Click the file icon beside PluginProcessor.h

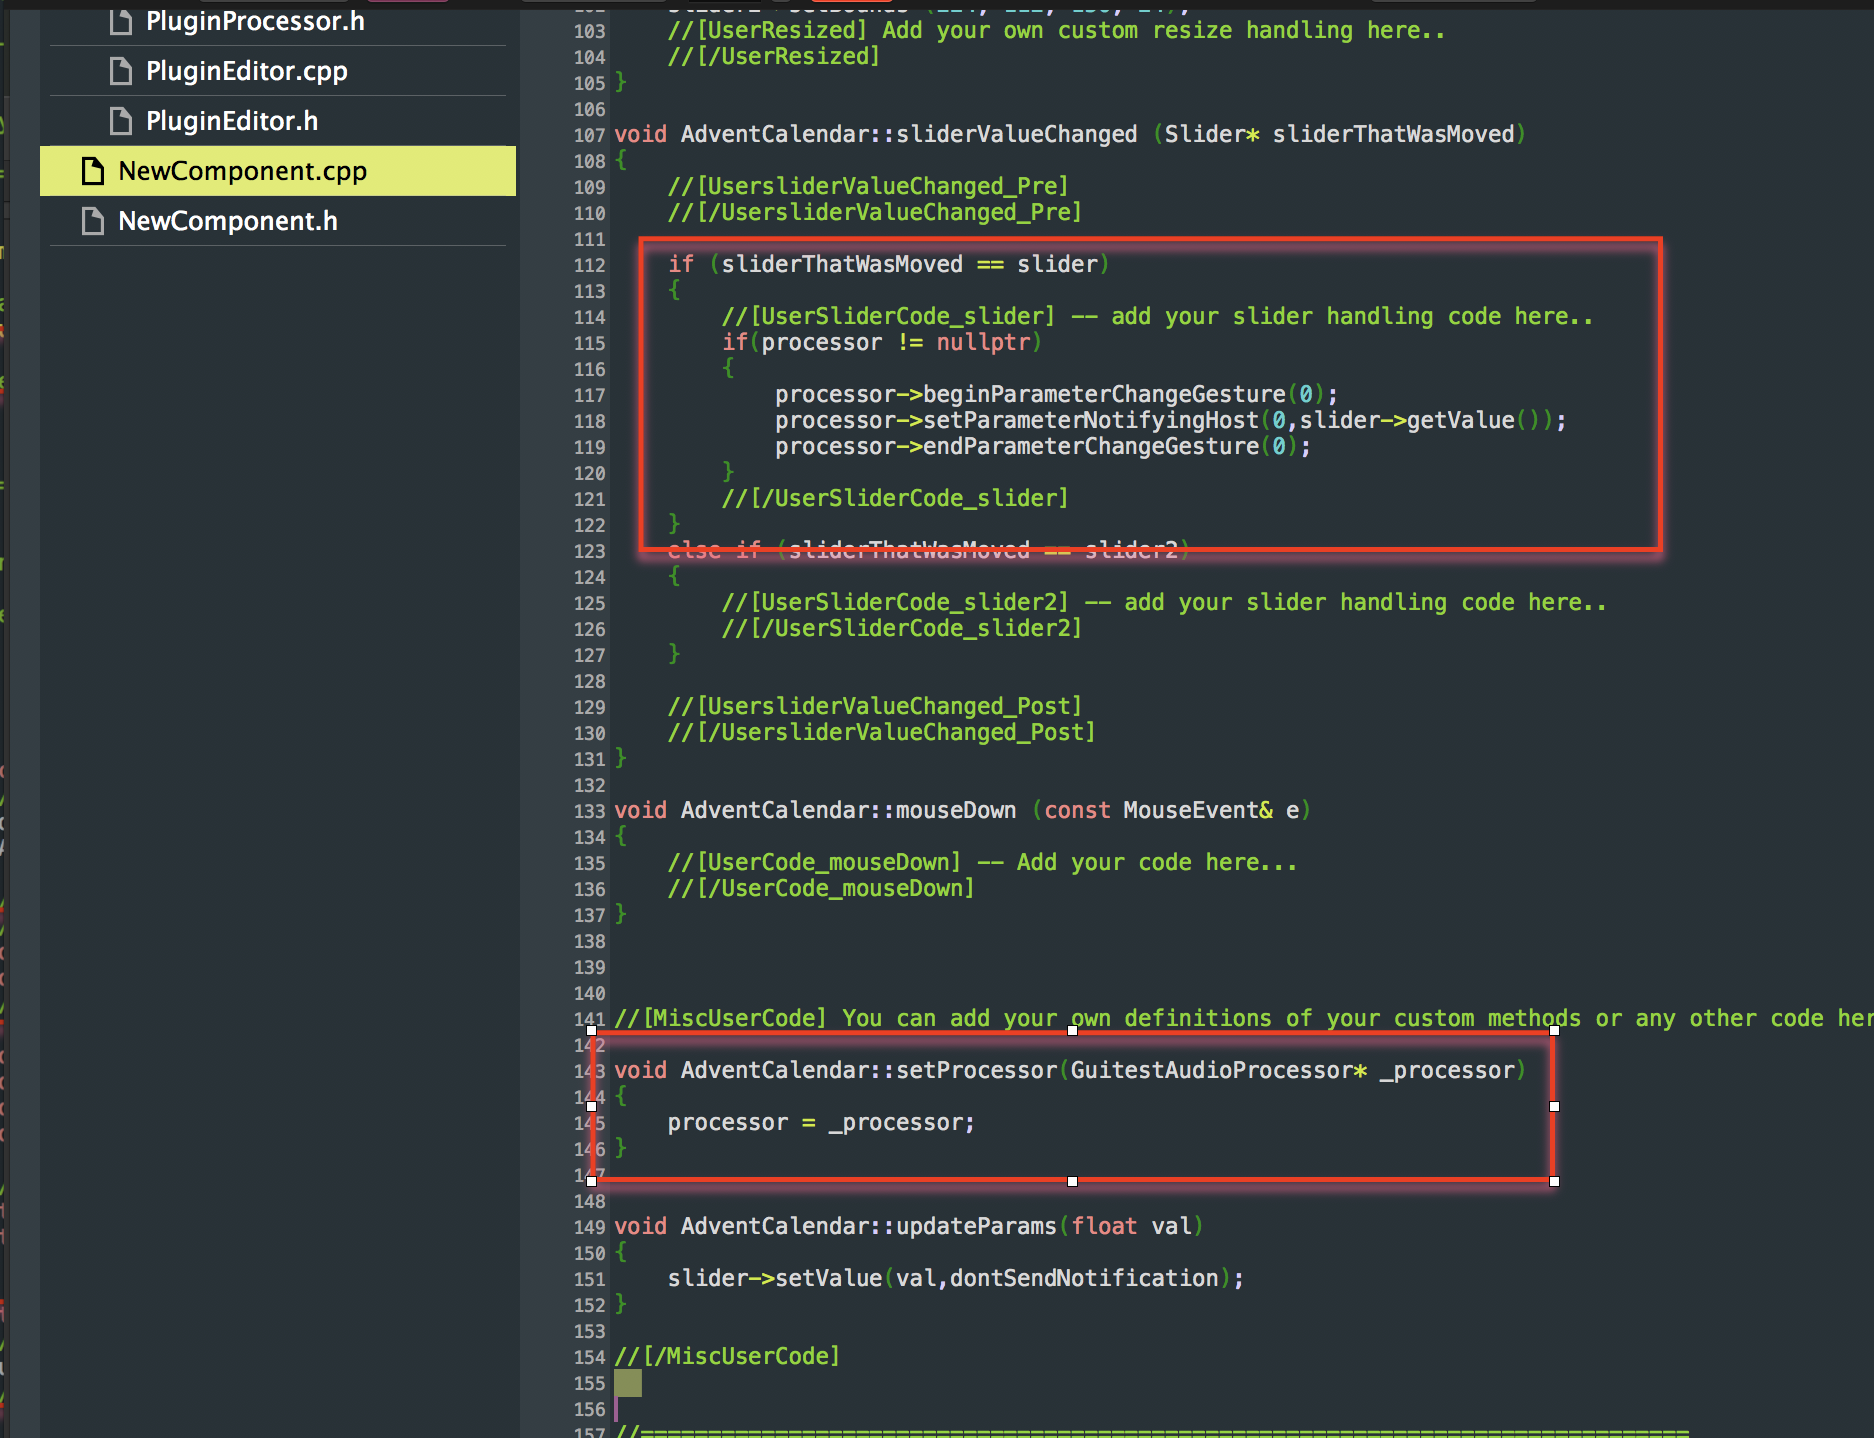point(121,21)
